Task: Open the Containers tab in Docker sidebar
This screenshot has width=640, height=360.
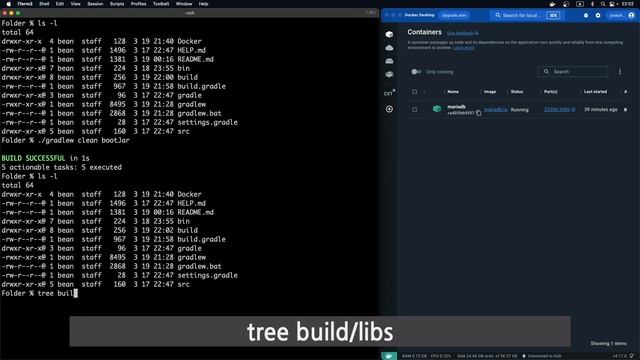Action: pyautogui.click(x=389, y=34)
